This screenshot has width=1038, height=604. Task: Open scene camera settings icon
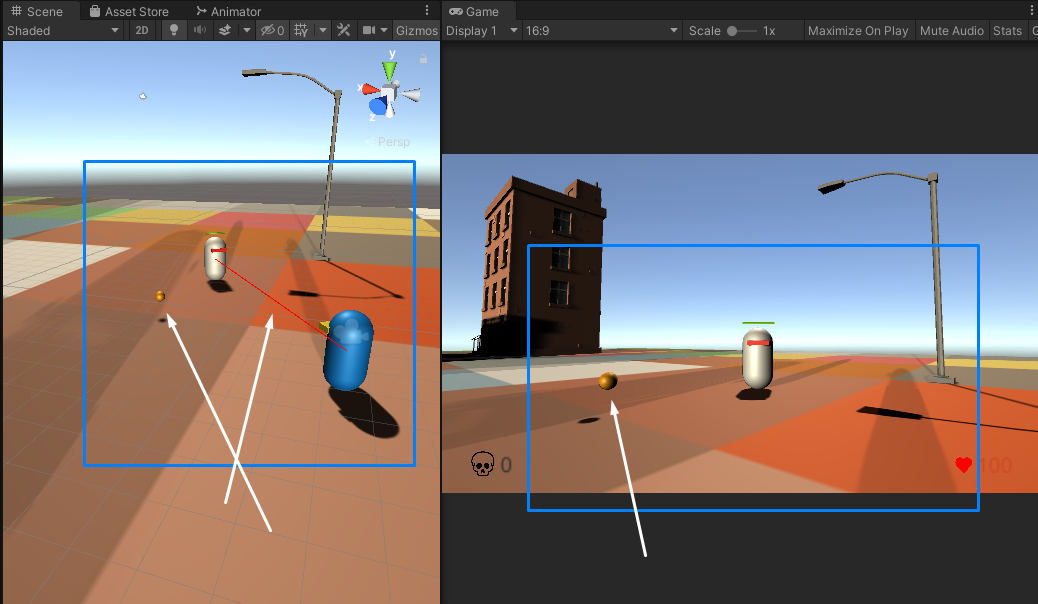coord(369,30)
